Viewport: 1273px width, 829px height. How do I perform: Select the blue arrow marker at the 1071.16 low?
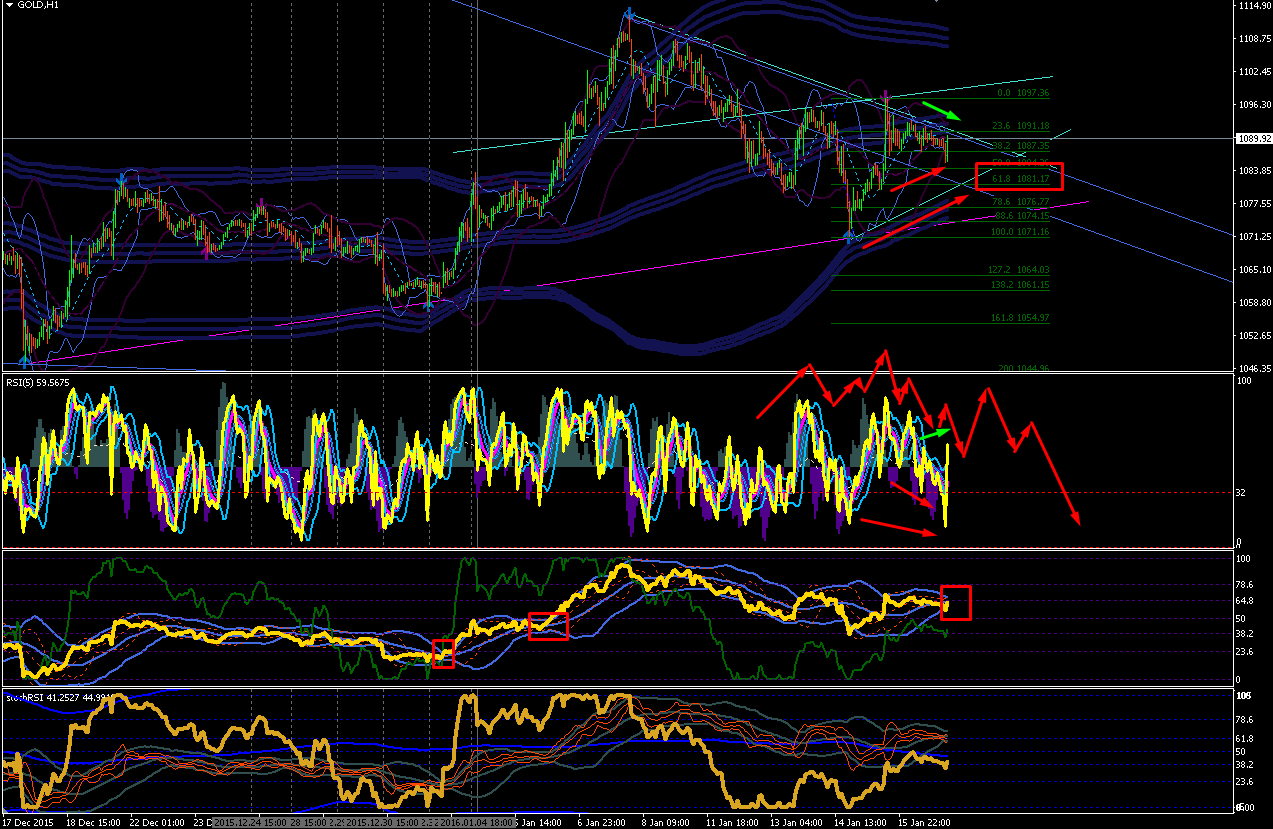tap(850, 237)
